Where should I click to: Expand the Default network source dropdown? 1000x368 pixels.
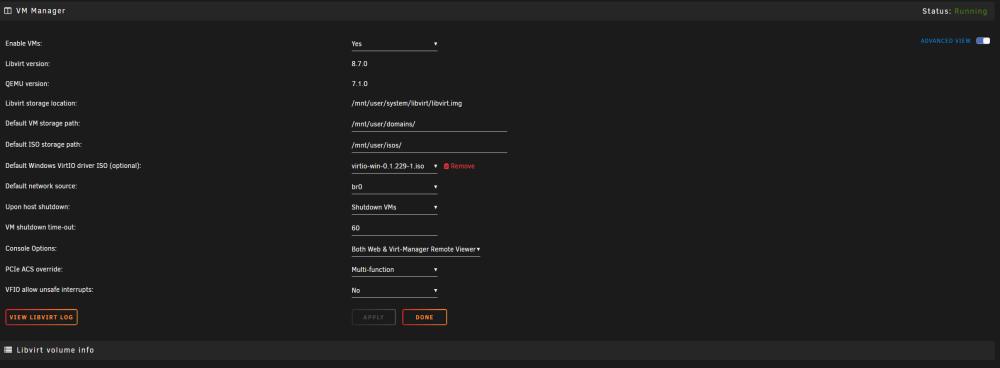click(x=394, y=187)
